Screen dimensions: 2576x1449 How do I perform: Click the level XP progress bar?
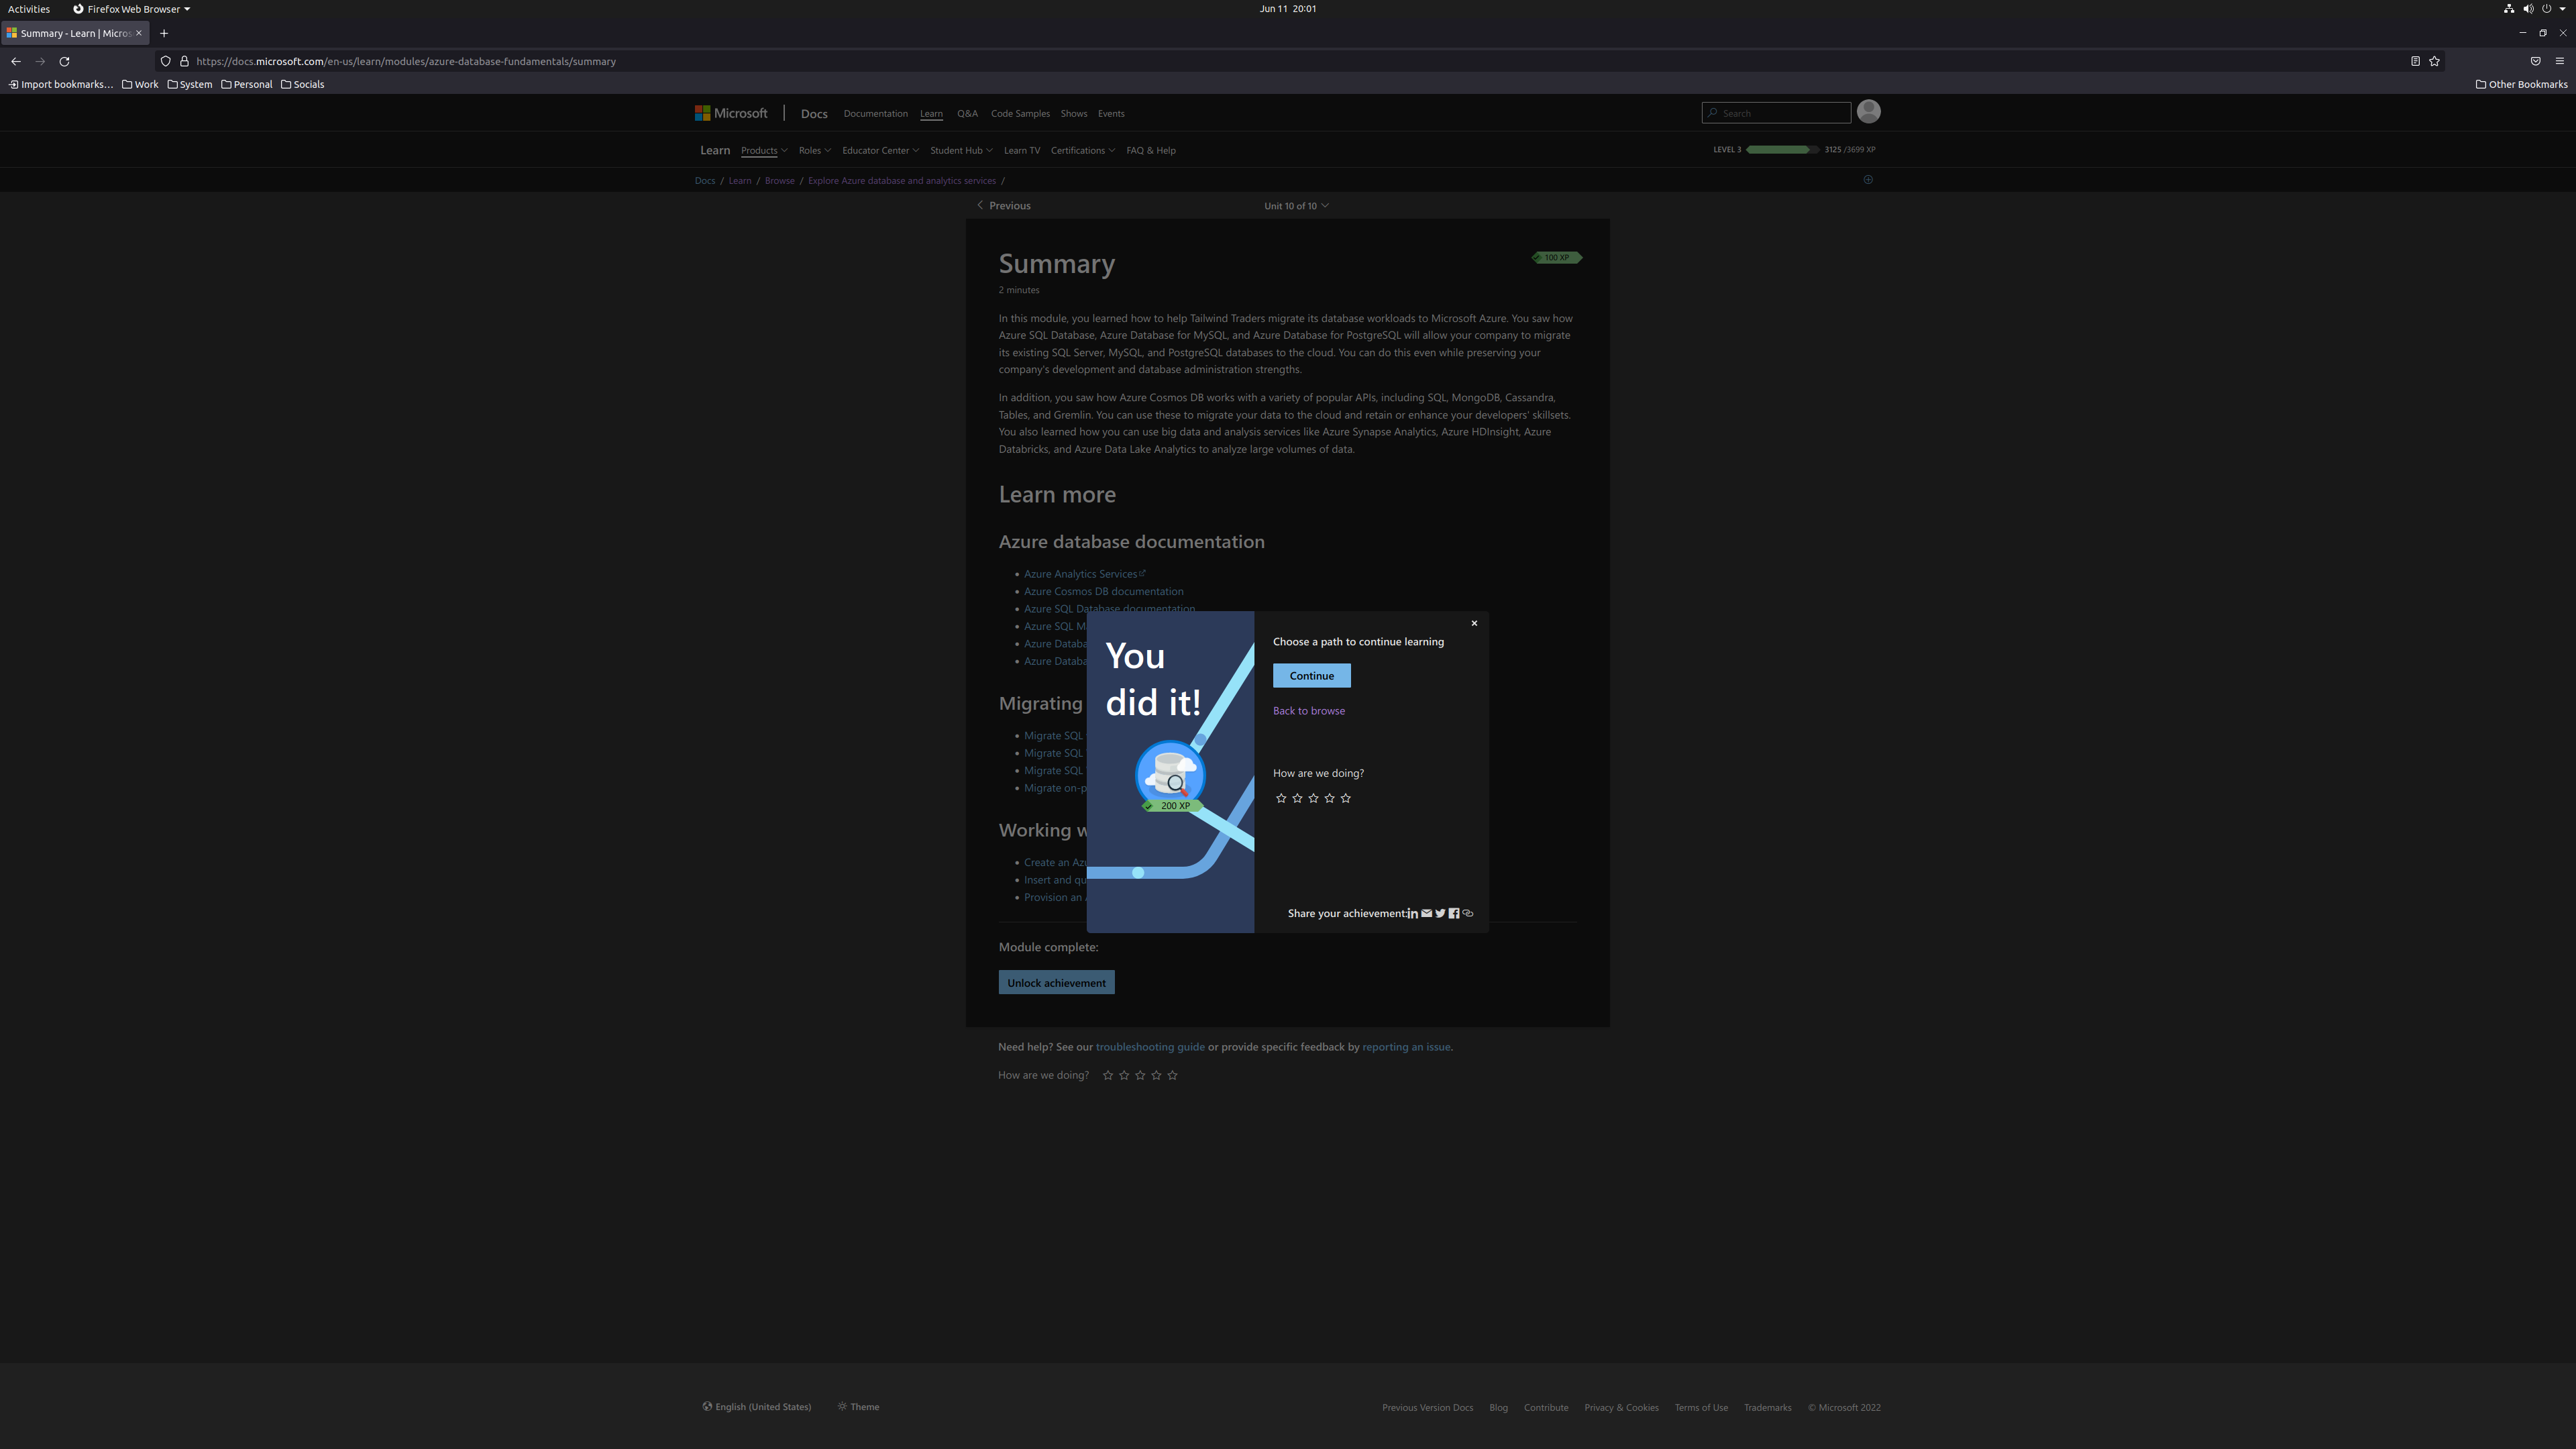point(1782,149)
